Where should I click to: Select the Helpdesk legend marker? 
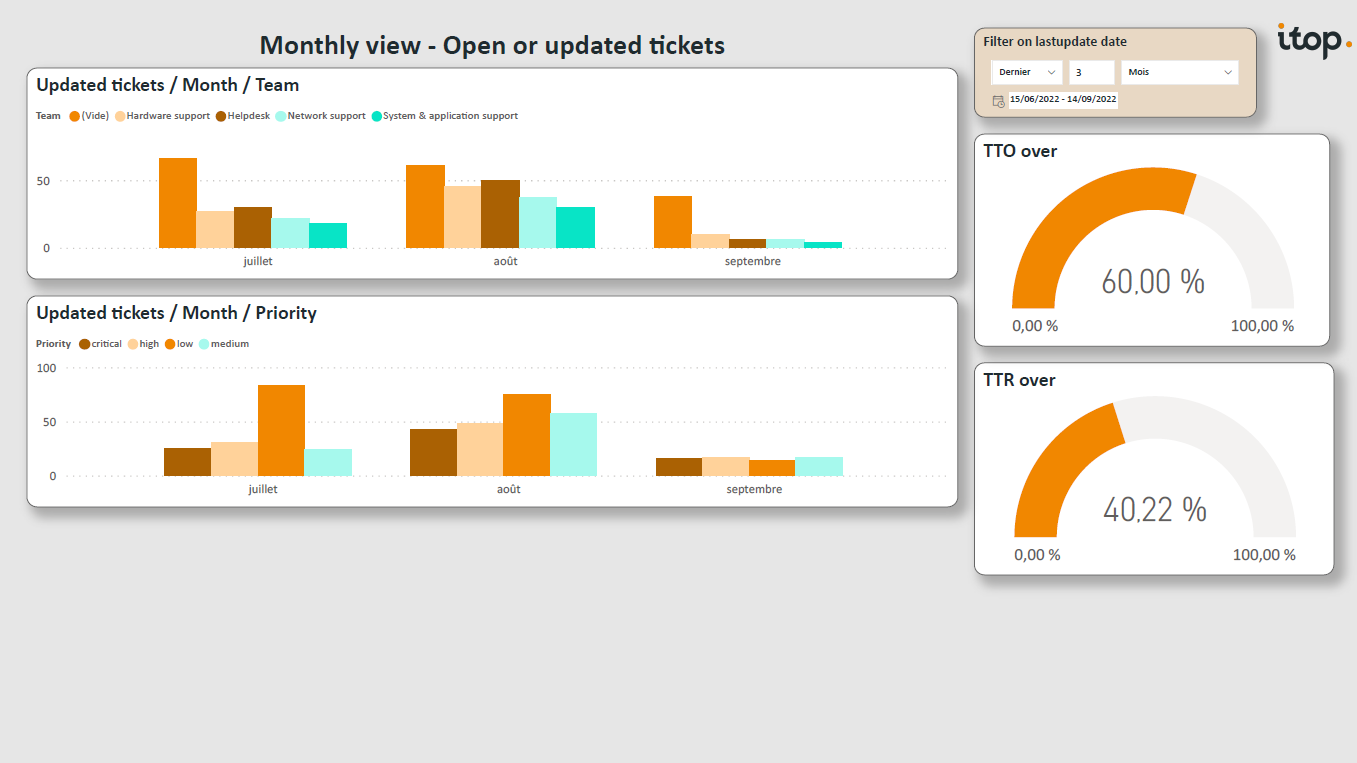point(221,116)
